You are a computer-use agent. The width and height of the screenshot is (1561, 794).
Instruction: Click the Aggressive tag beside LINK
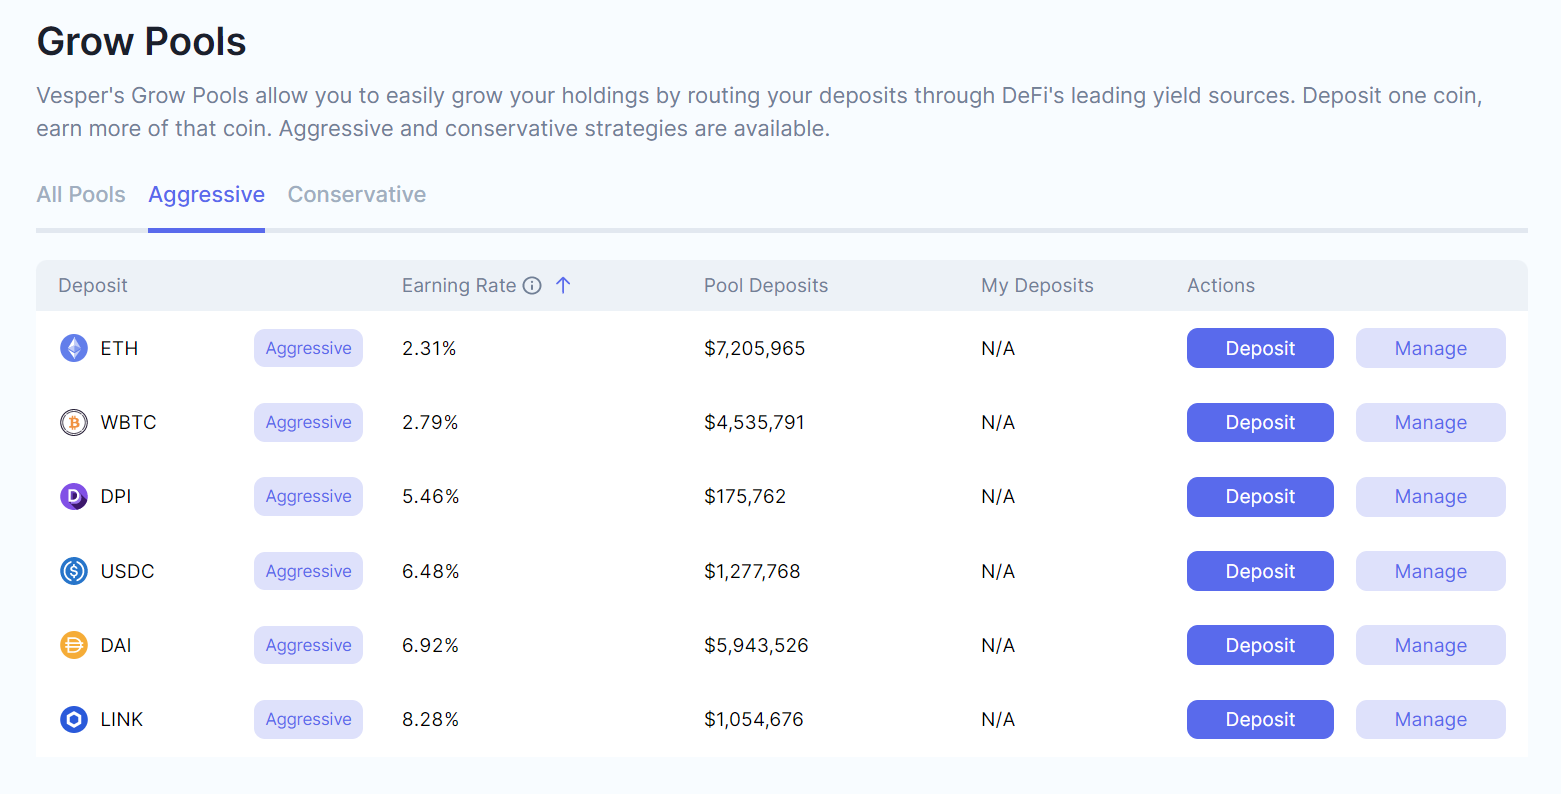[x=308, y=719]
